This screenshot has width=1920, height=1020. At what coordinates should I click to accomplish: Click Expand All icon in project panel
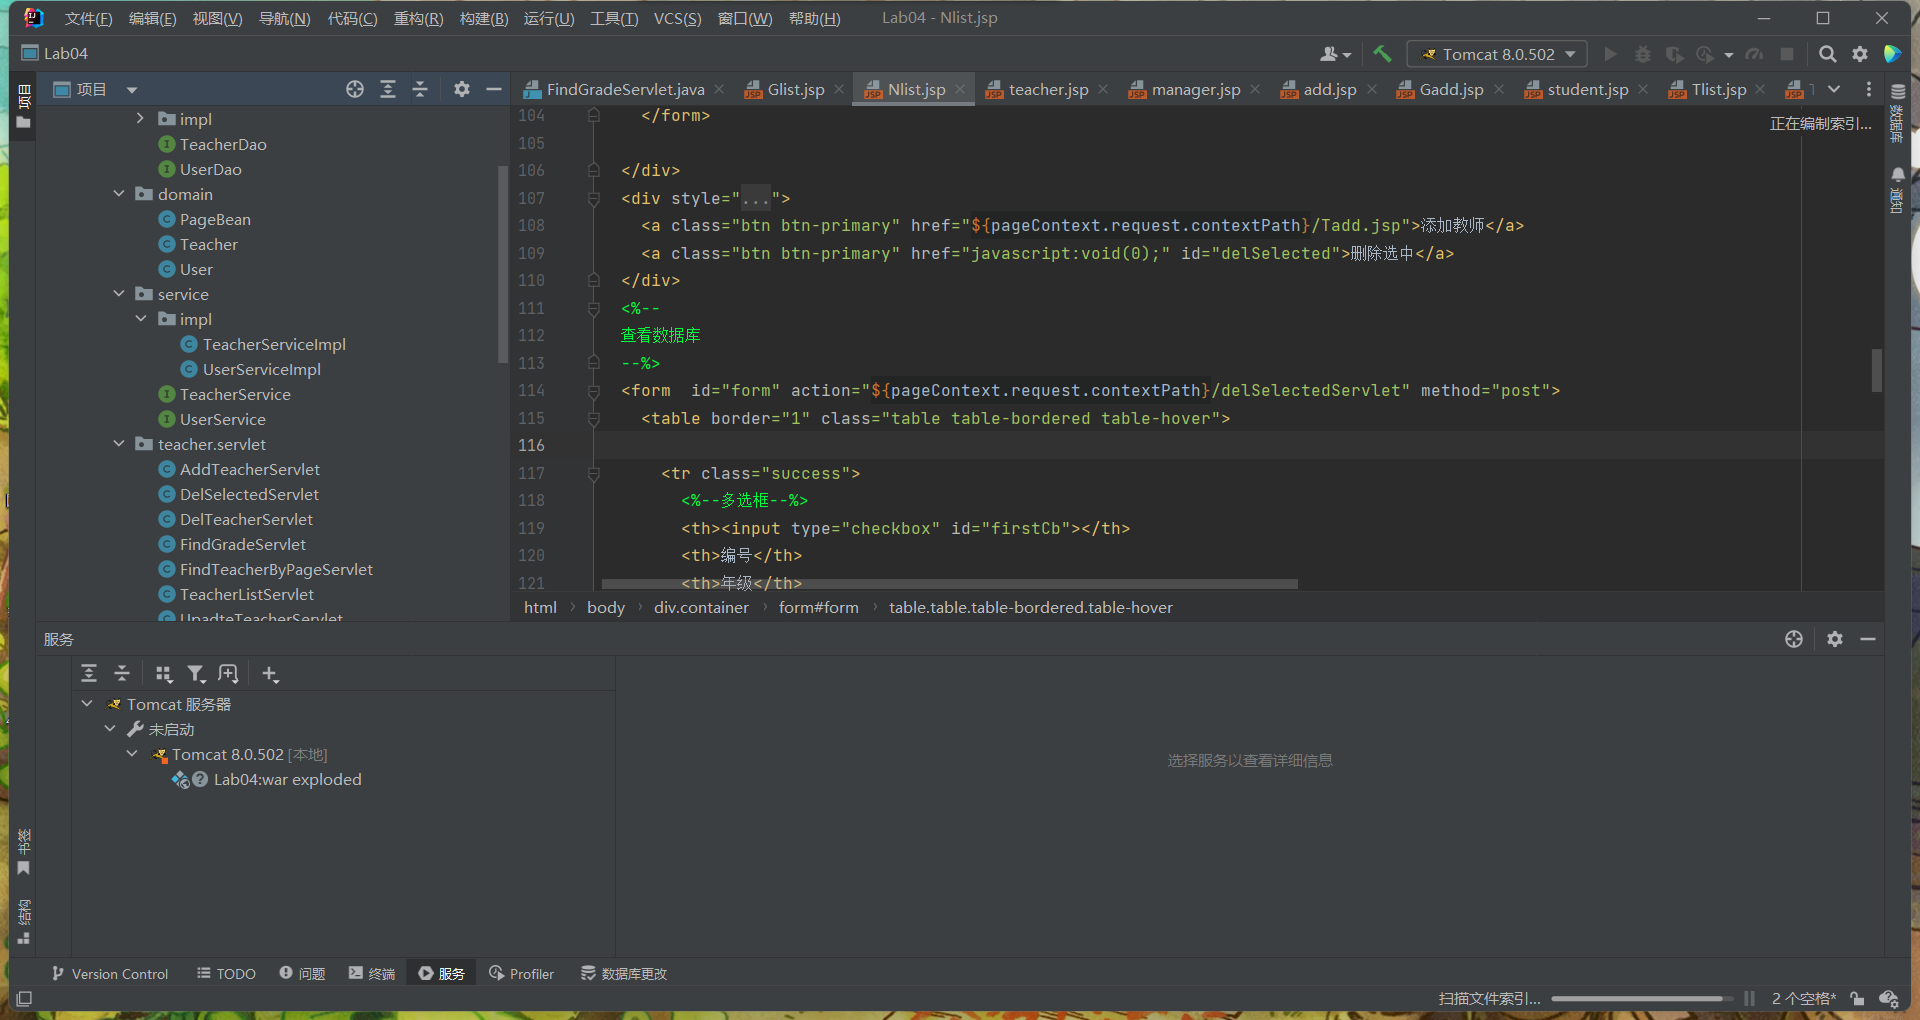pos(388,89)
